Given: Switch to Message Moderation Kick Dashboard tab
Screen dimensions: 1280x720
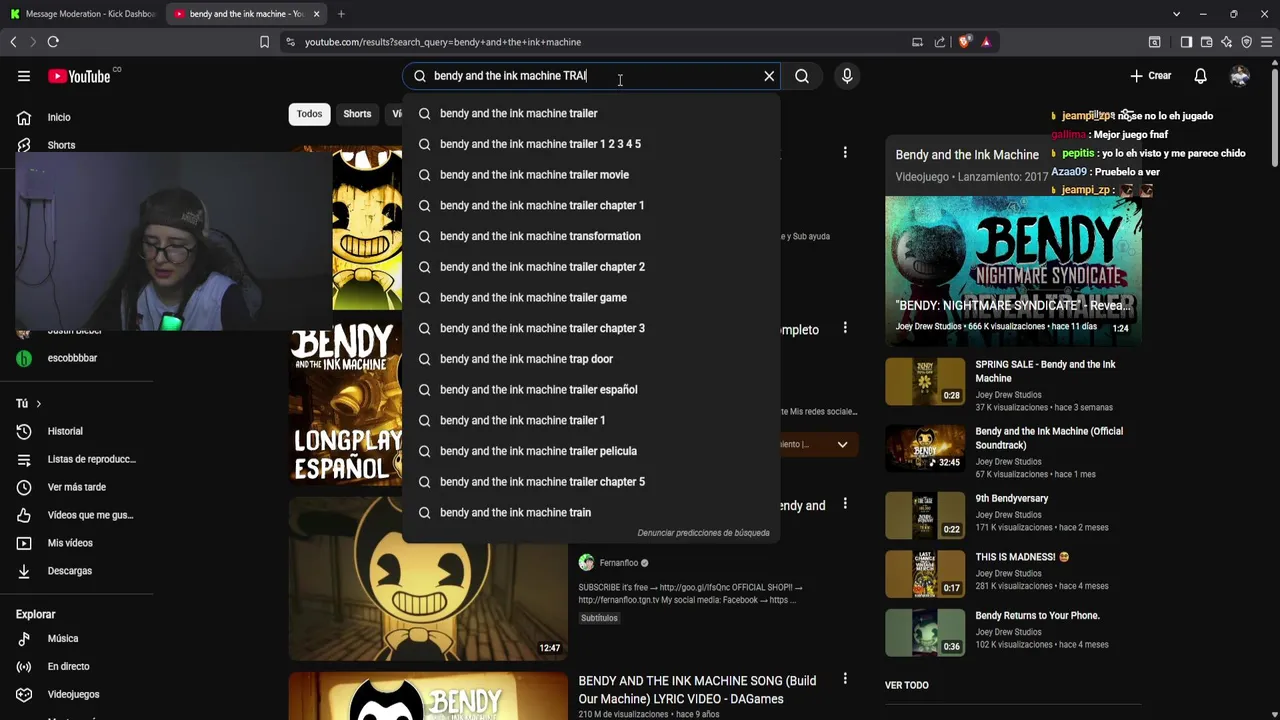Looking at the screenshot, I should click(x=83, y=14).
